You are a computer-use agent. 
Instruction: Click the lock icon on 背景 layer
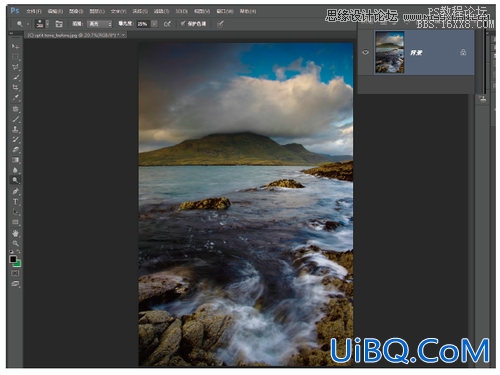click(463, 52)
